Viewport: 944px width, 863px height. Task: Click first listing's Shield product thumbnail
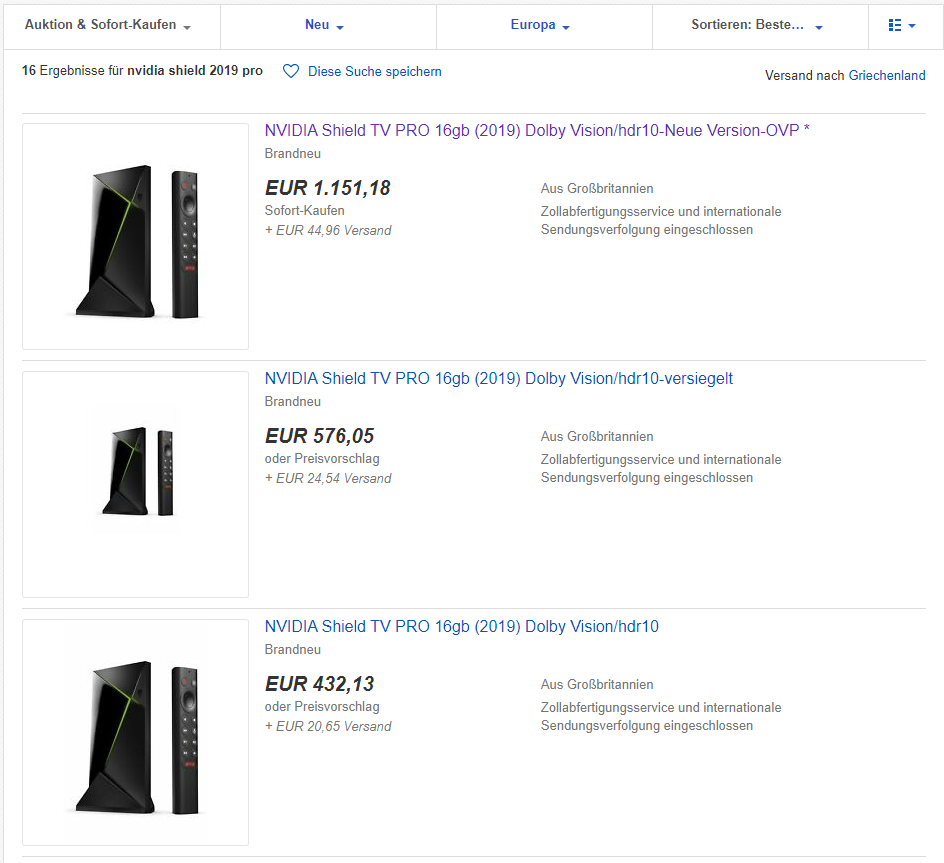click(x=135, y=237)
